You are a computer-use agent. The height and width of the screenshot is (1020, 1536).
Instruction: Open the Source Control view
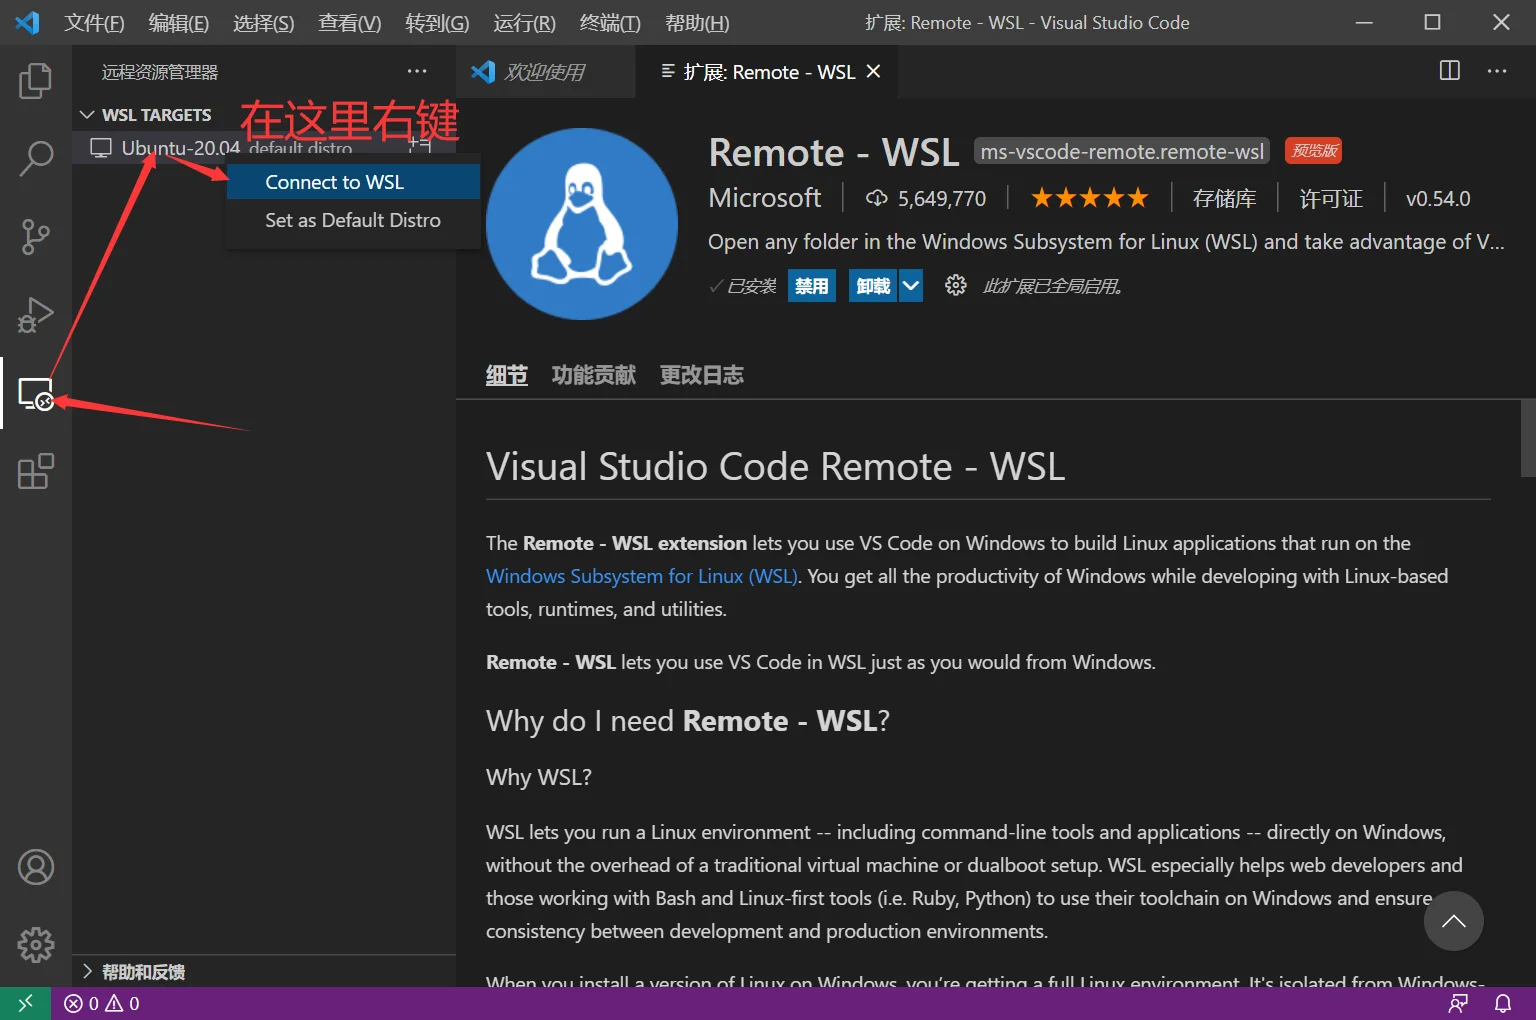point(35,237)
